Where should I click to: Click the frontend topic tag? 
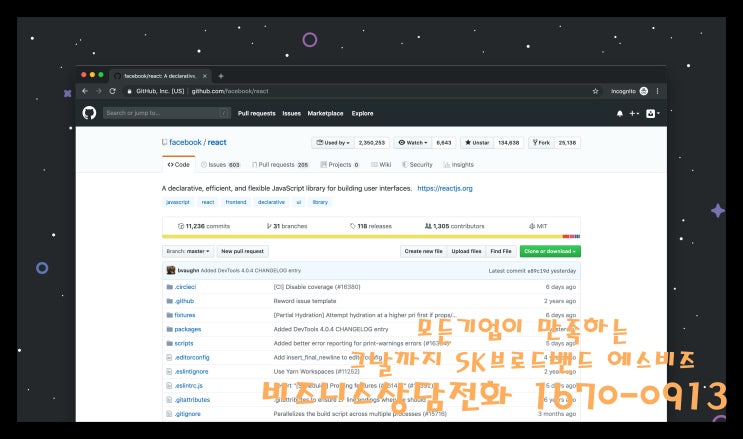coord(236,202)
